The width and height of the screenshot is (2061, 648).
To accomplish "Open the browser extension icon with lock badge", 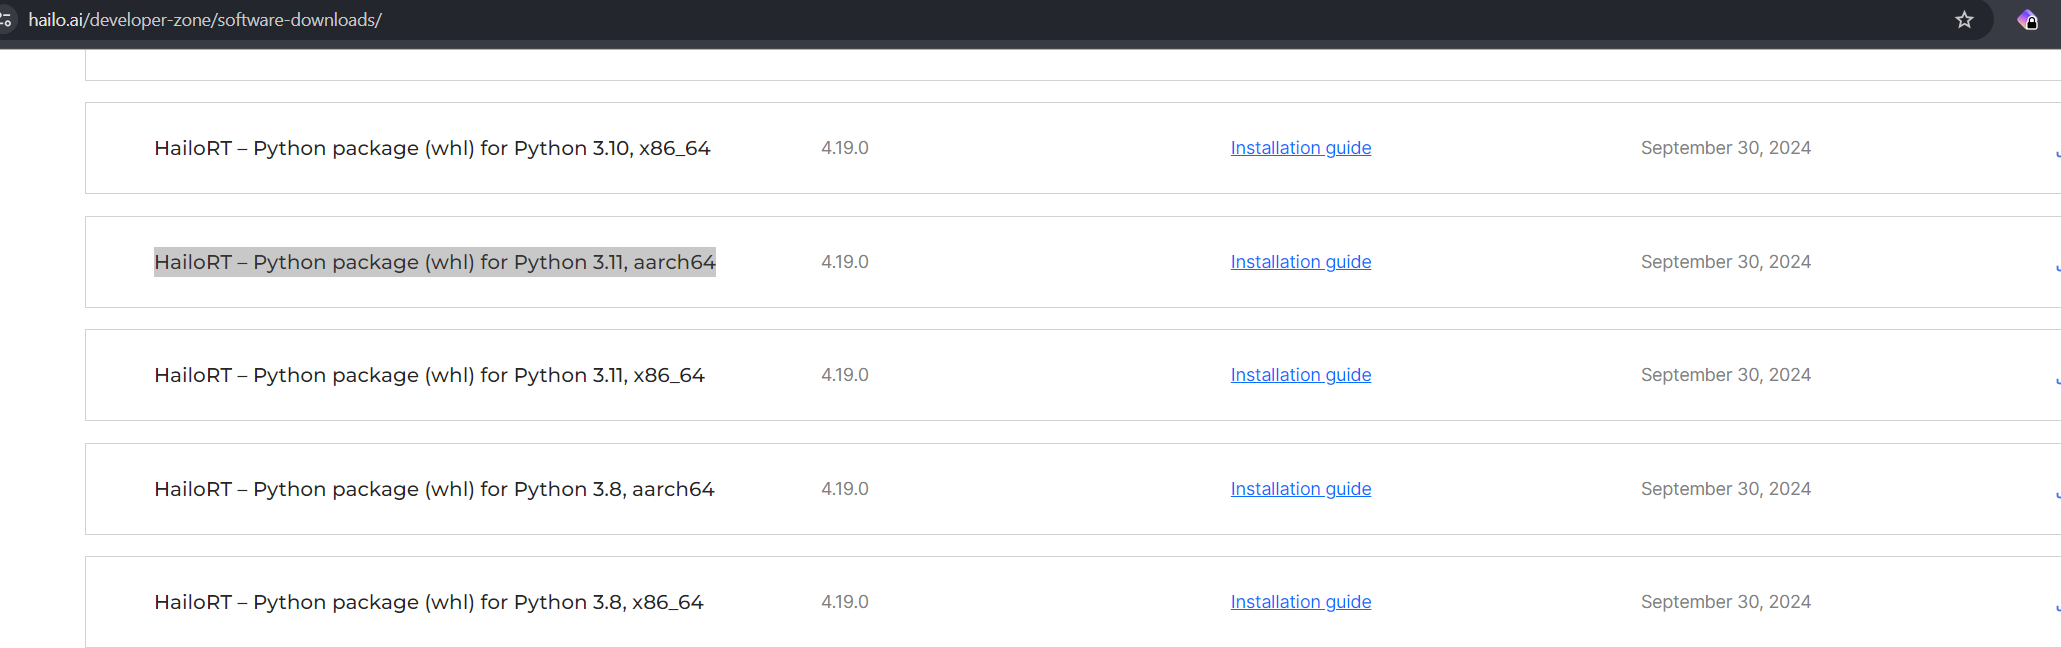I will tap(2027, 20).
